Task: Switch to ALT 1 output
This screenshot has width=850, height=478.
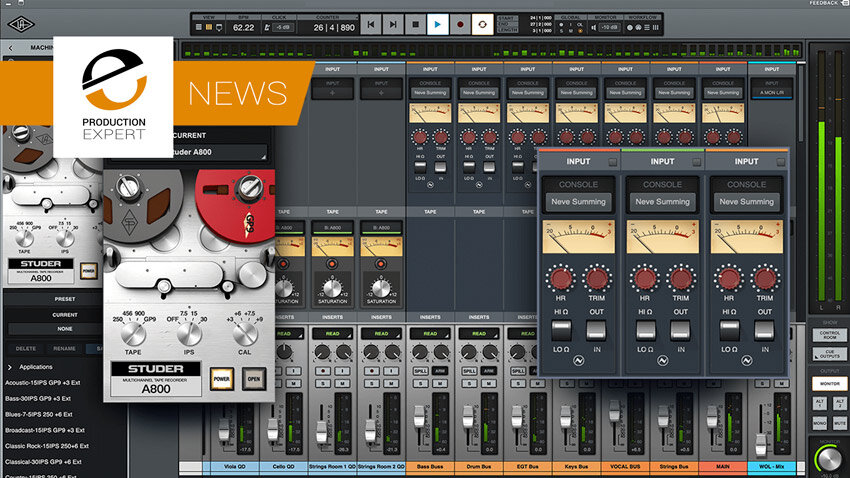Action: (x=820, y=403)
